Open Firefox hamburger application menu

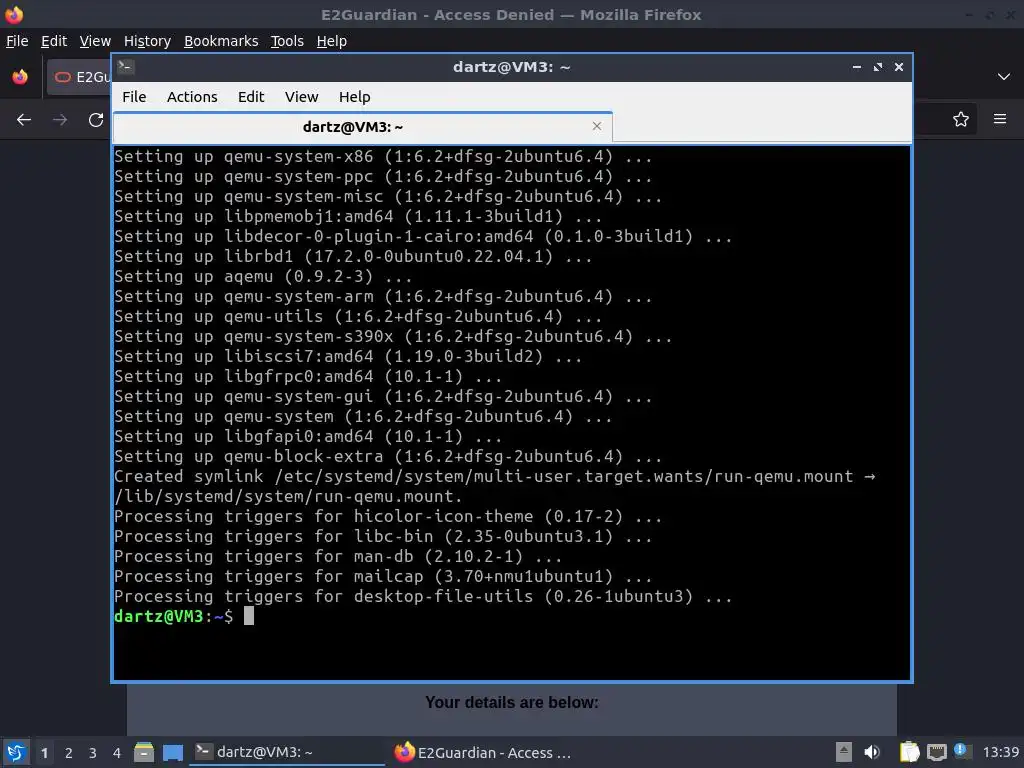(1000, 119)
